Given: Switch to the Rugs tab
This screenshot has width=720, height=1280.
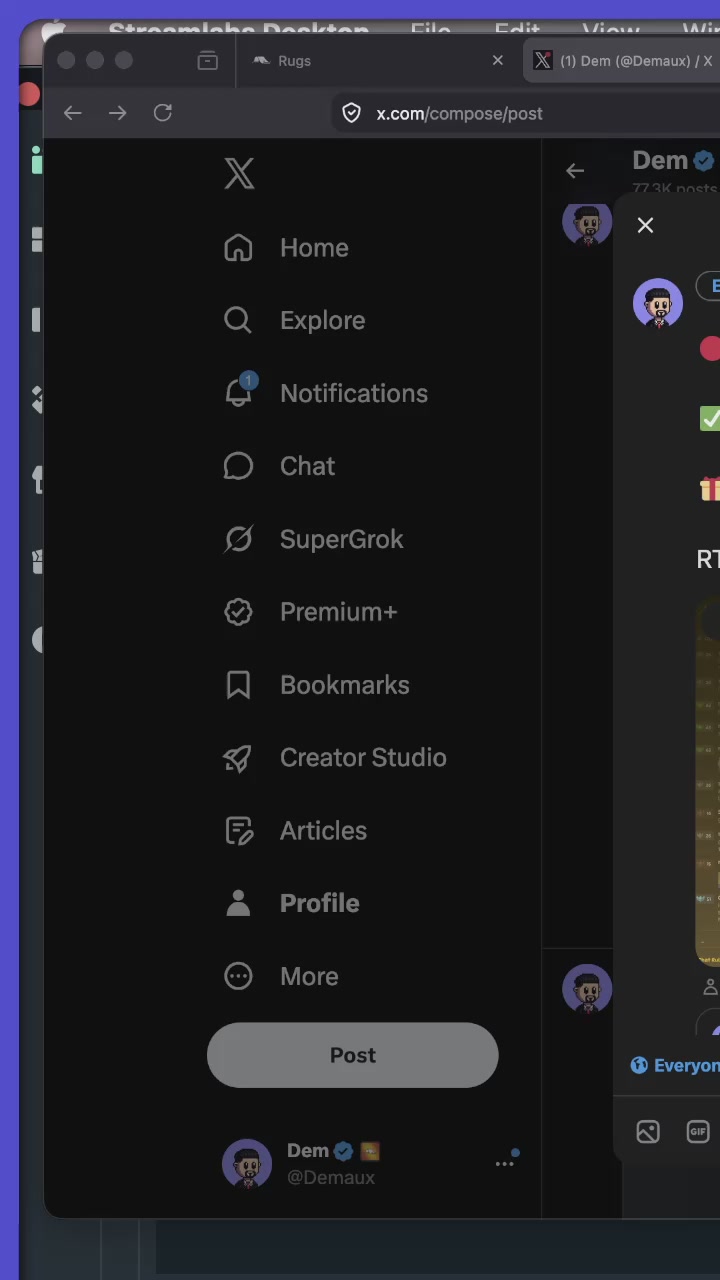Looking at the screenshot, I should click(379, 61).
